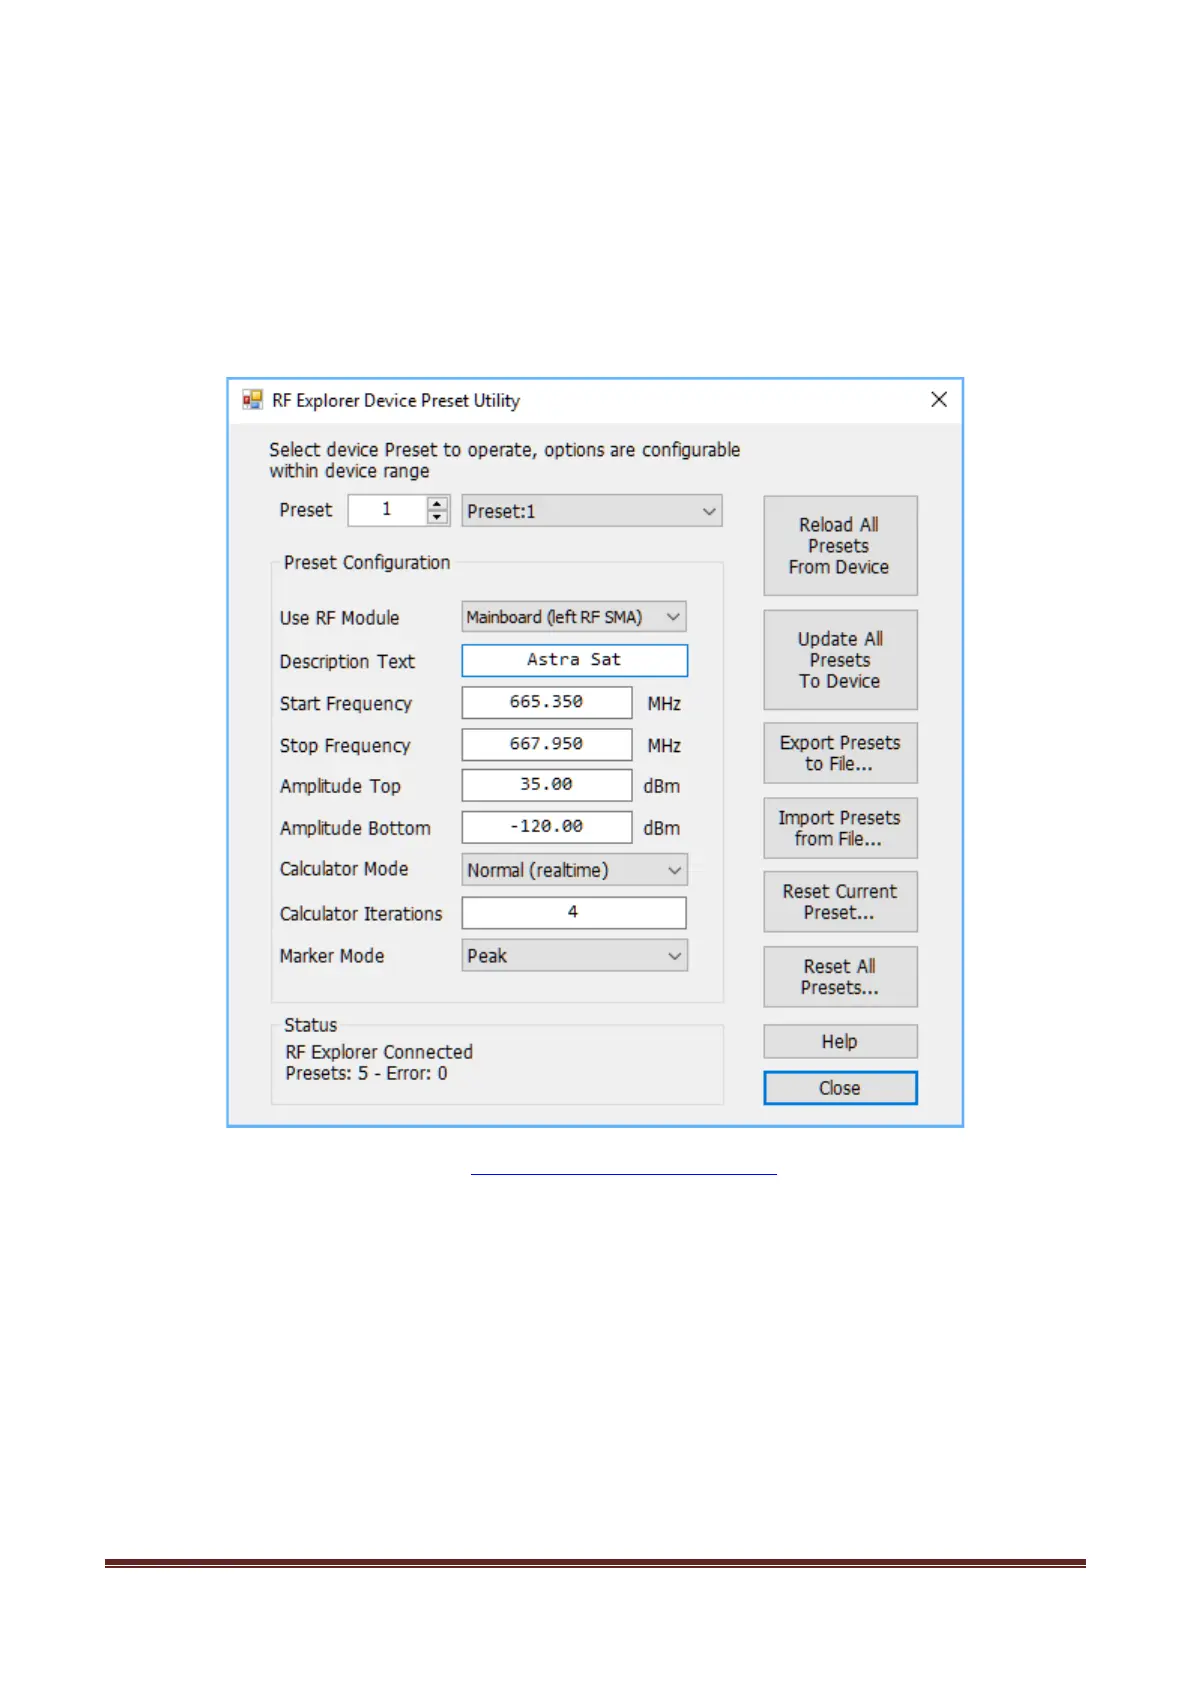Click Import Presets from File button
Screen dimensions: 1191x1684
coord(840,828)
